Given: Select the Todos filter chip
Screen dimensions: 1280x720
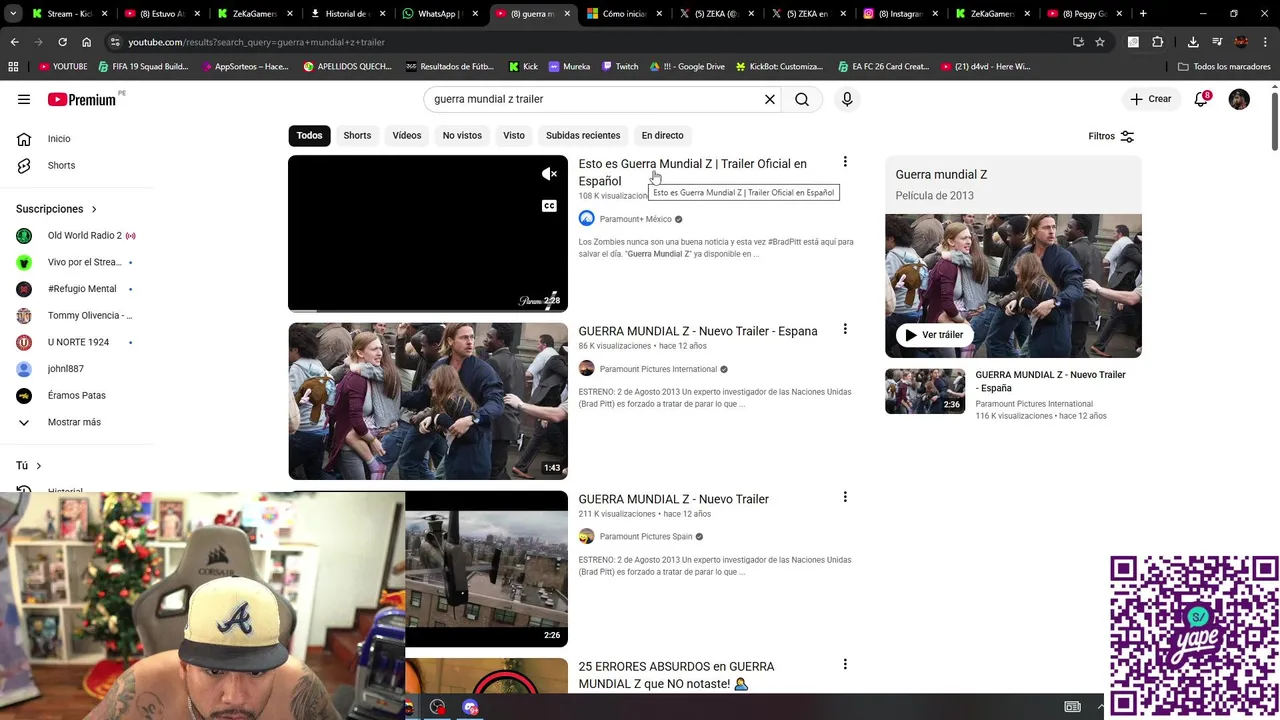Looking at the screenshot, I should click(309, 135).
